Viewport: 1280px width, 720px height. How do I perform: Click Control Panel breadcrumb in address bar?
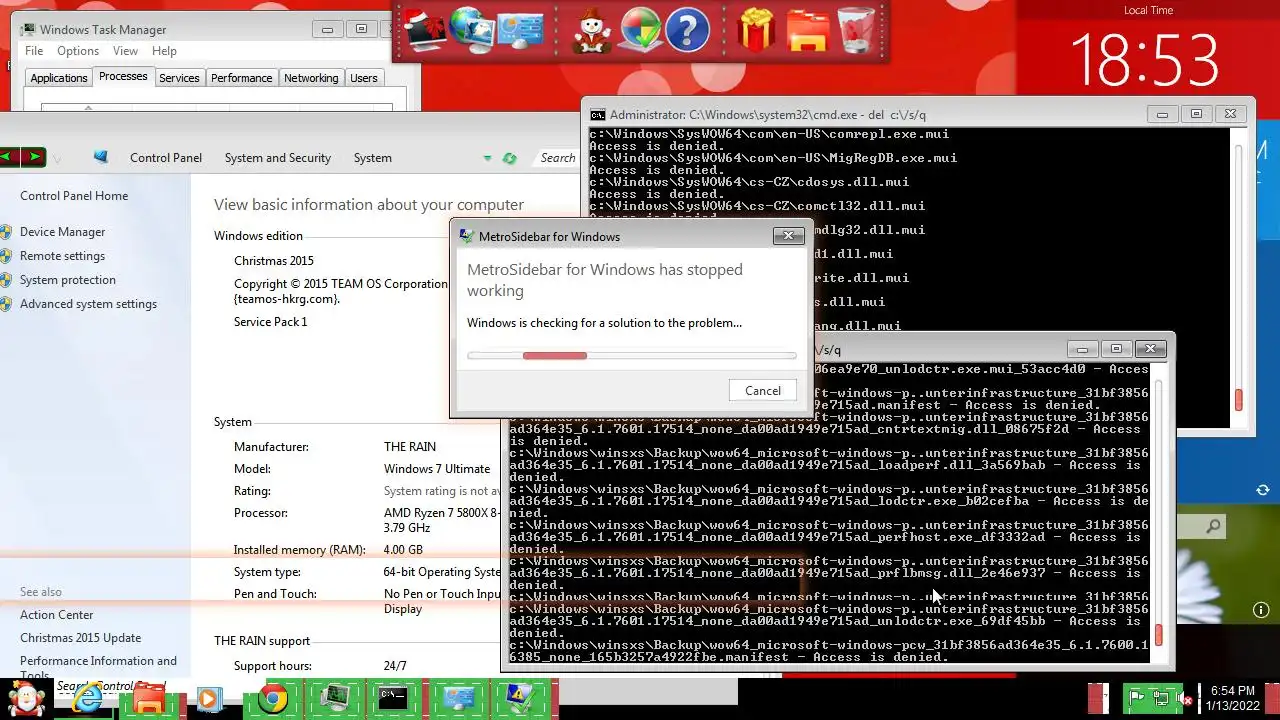pos(166,158)
